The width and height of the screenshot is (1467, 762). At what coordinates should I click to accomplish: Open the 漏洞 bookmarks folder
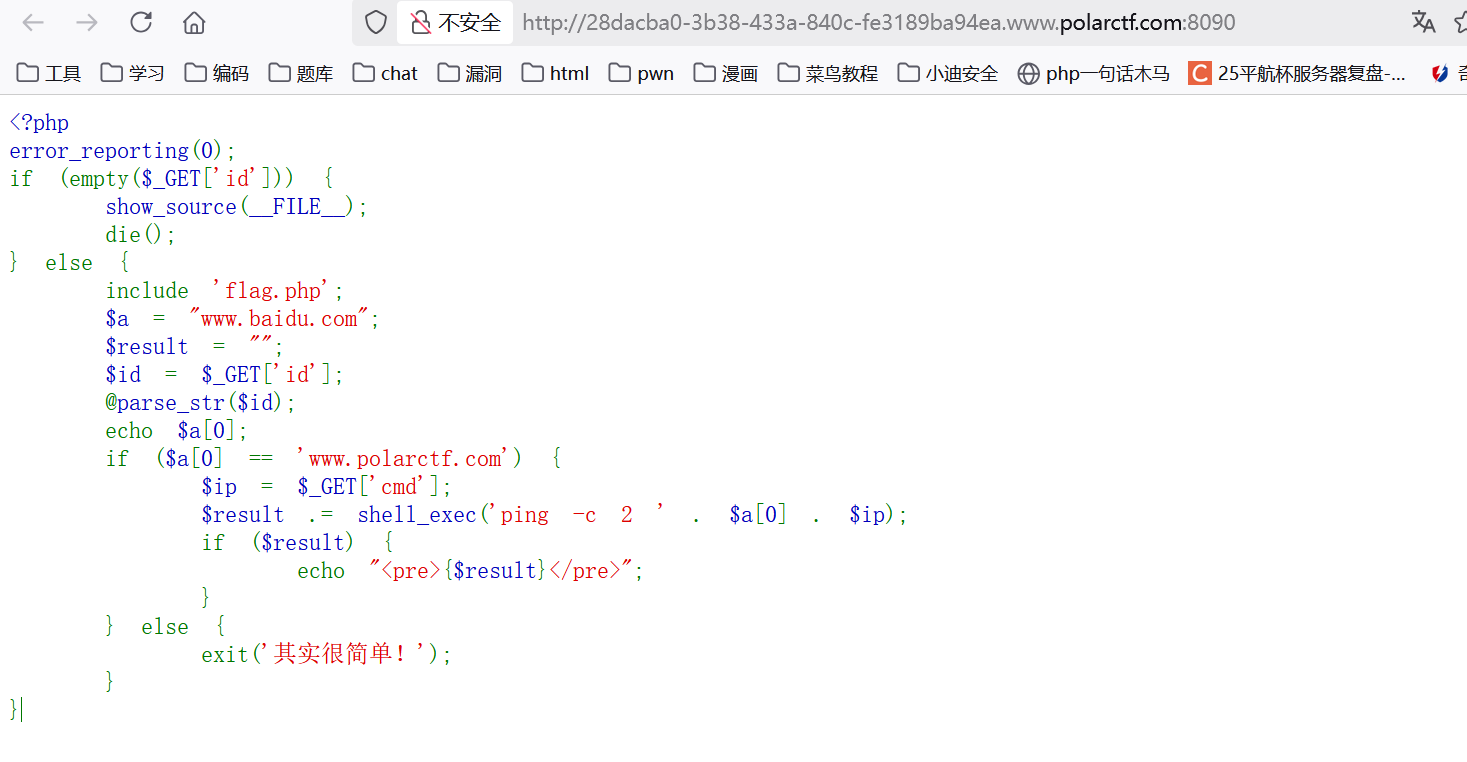470,73
